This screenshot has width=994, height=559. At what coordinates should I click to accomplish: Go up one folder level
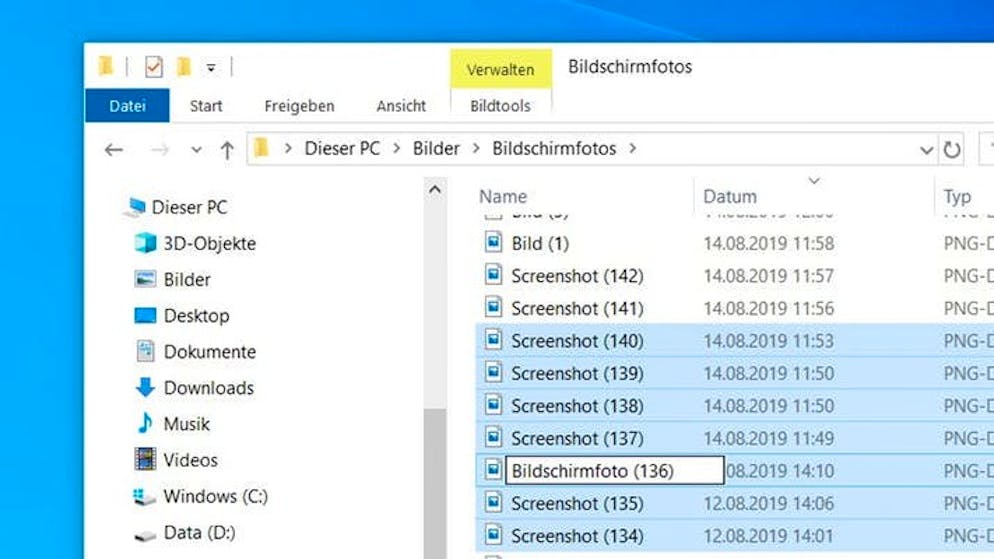coord(227,150)
